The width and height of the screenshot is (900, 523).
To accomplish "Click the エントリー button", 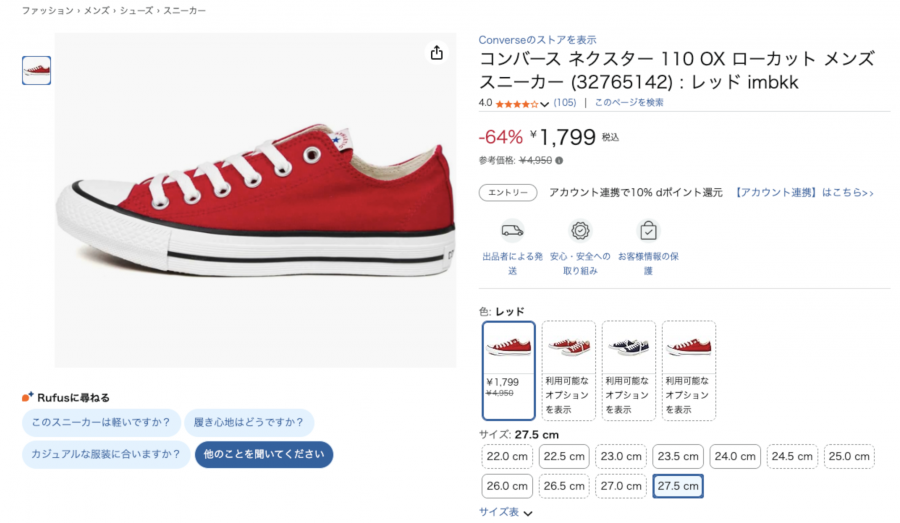I will [x=508, y=192].
